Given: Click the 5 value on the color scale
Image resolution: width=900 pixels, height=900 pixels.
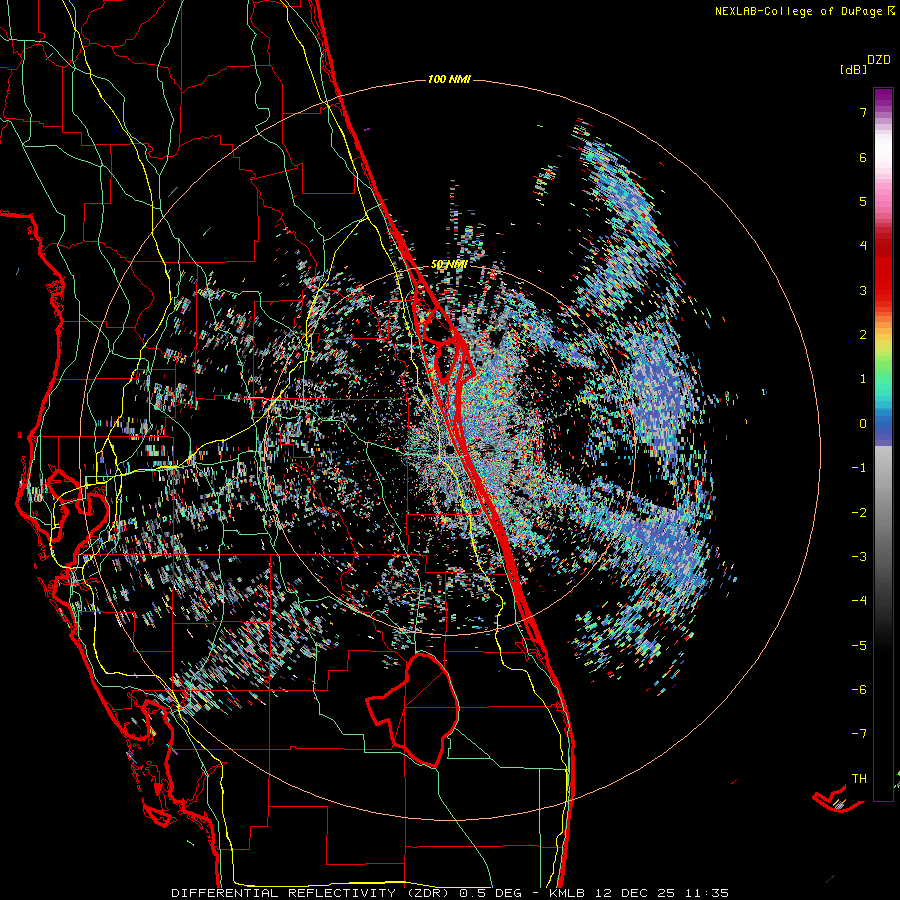Looking at the screenshot, I should (863, 201).
